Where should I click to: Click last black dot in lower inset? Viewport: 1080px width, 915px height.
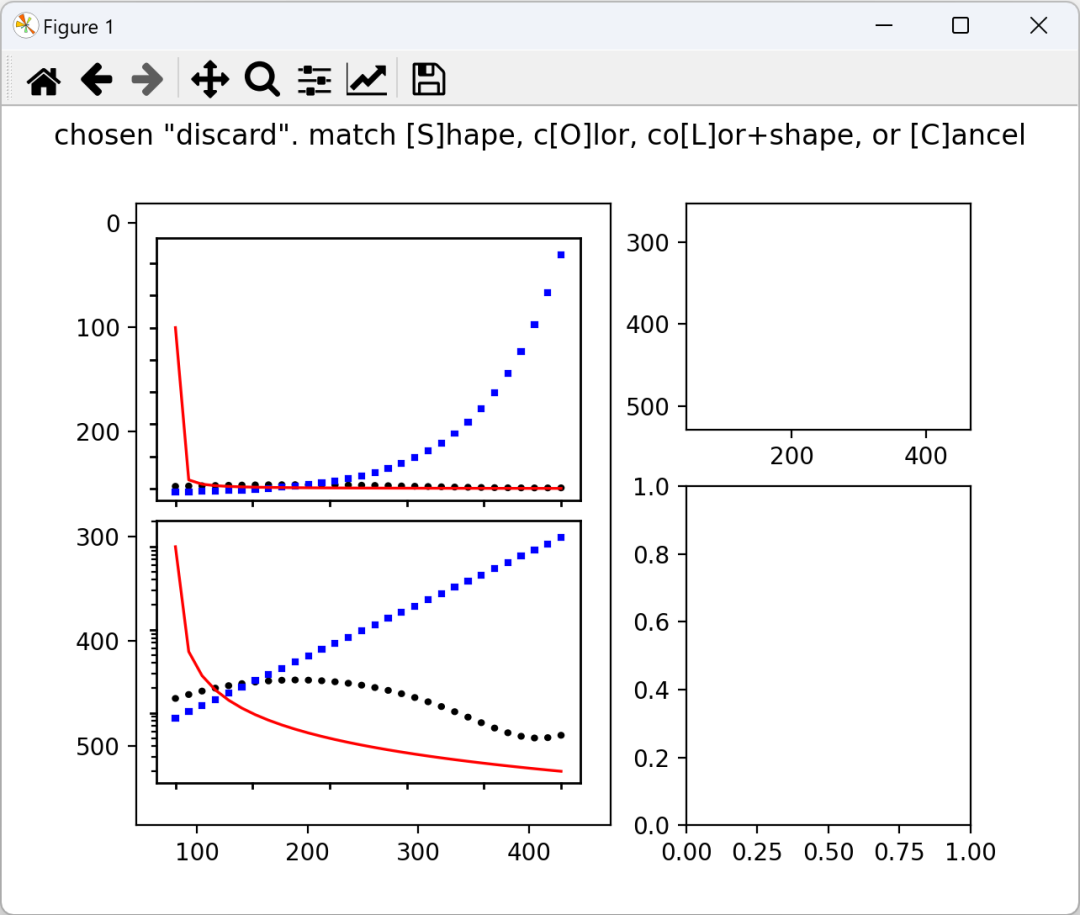[x=561, y=736]
